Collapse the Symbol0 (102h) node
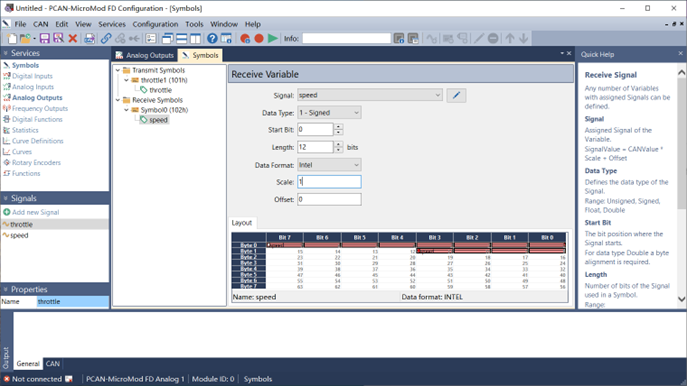This screenshot has height=386, width=687. click(126, 110)
